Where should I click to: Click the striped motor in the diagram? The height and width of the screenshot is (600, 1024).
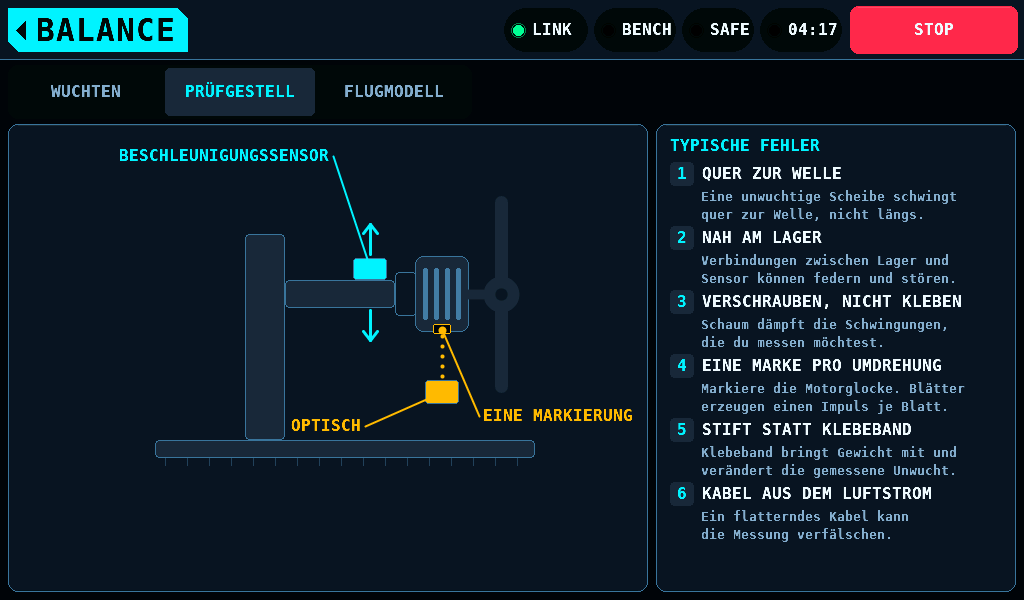(442, 294)
